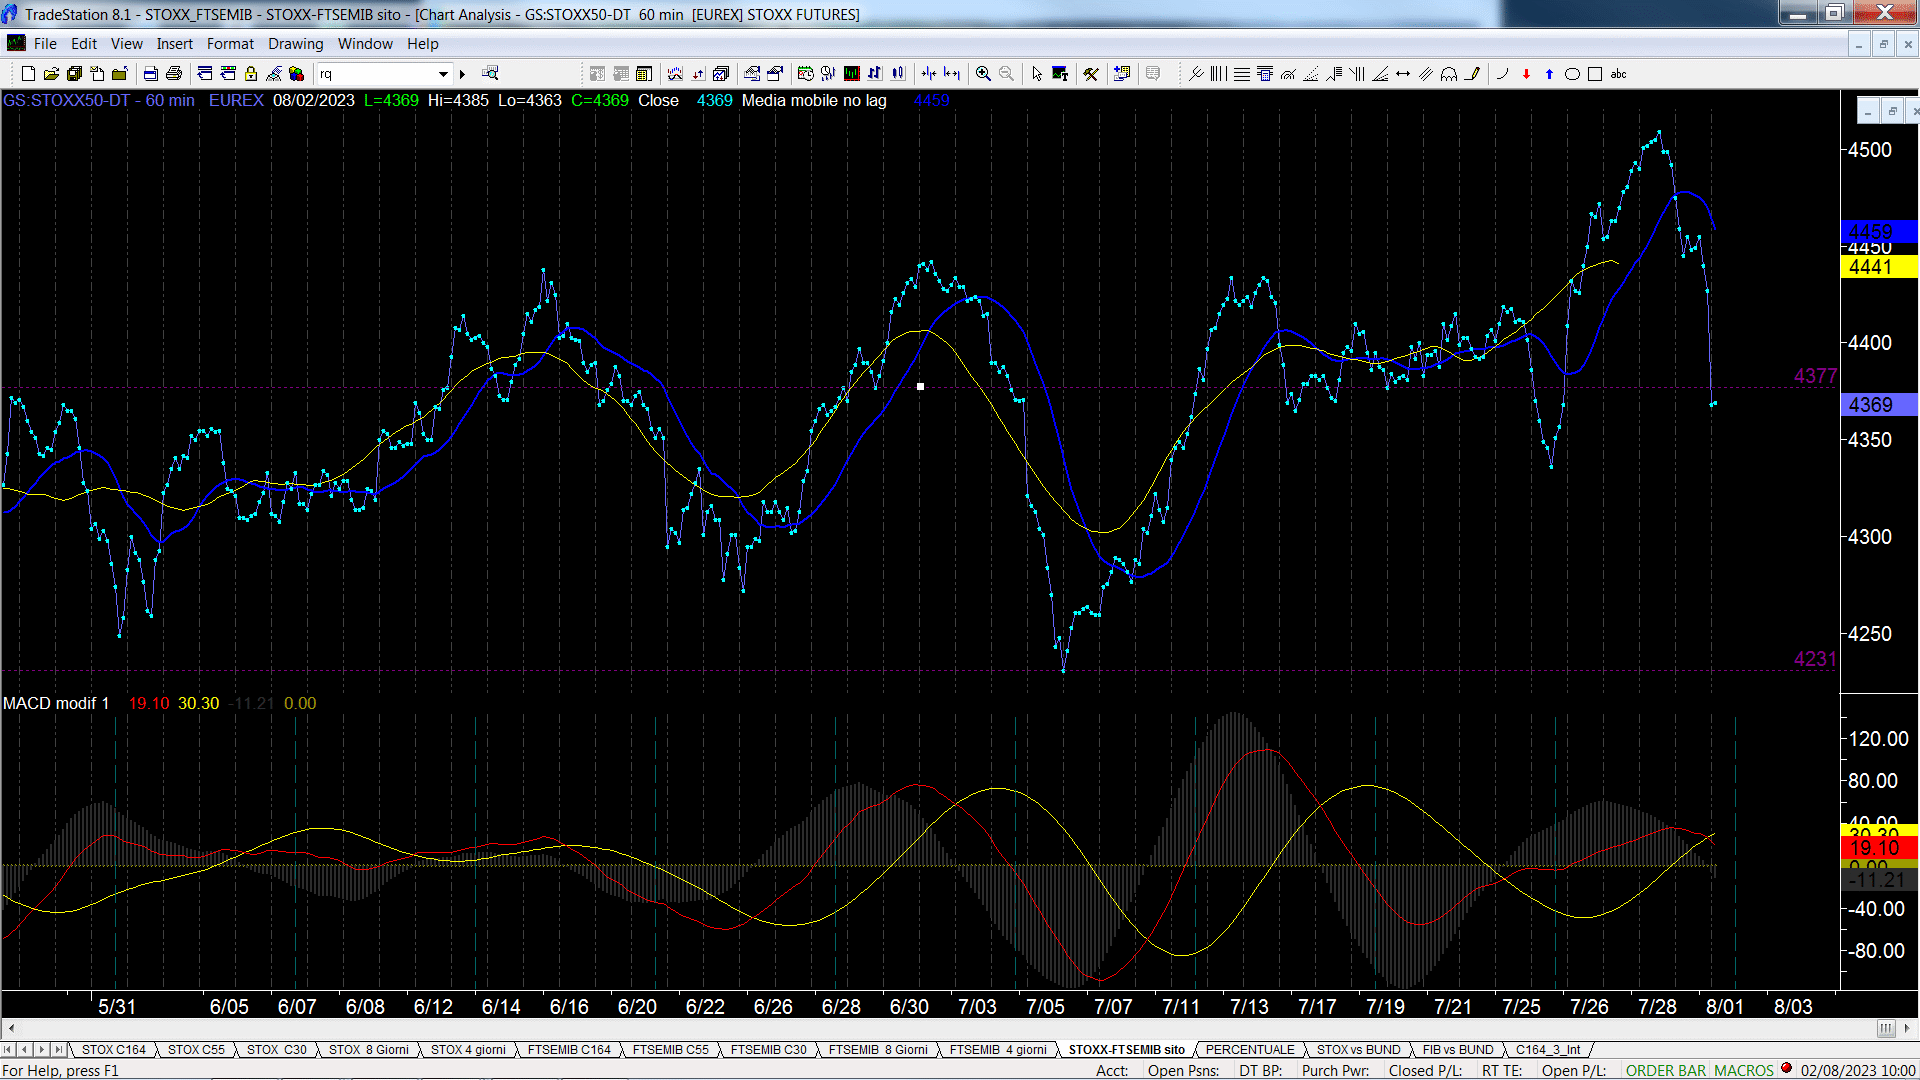Click the symbol lookup magnifier icon
Image resolution: width=1920 pixels, height=1080 pixels.
click(x=490, y=73)
